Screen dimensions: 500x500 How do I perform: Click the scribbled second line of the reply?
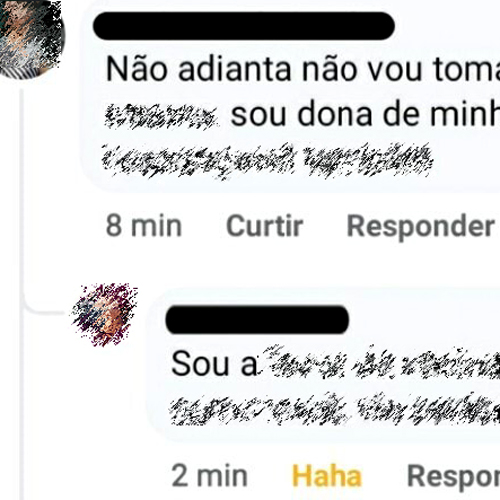335,409
